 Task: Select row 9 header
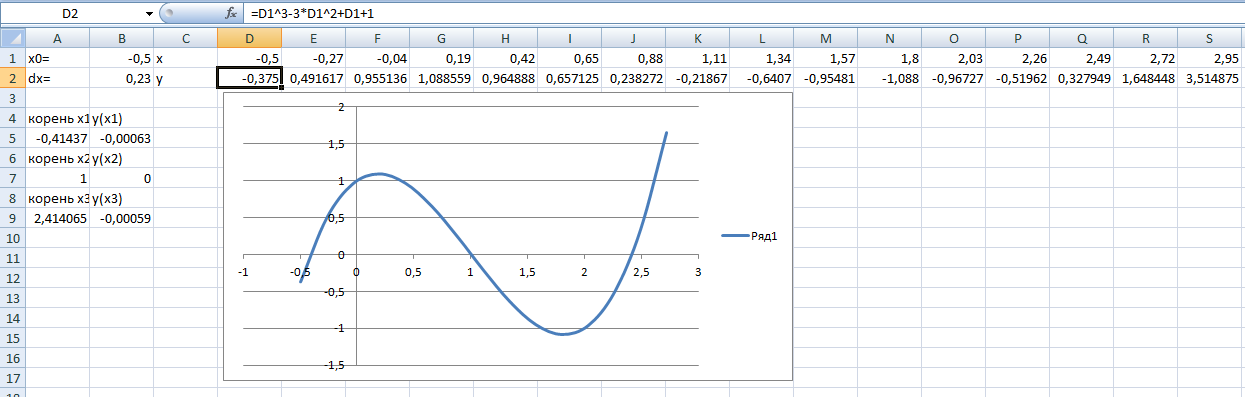(13, 218)
